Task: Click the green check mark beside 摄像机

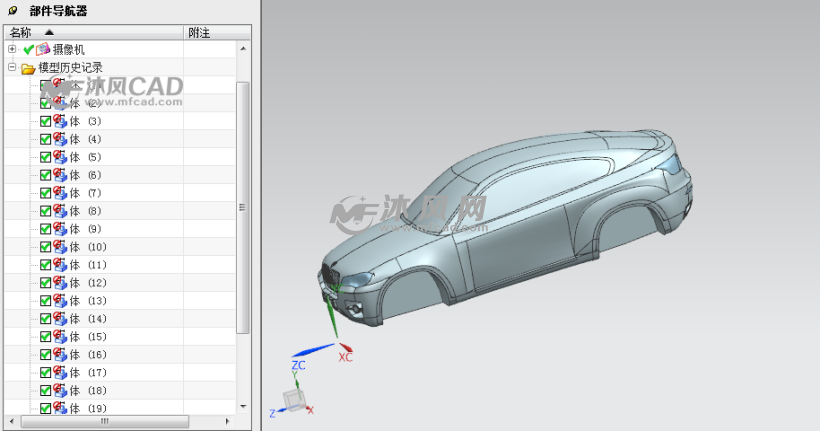Action: (x=29, y=50)
